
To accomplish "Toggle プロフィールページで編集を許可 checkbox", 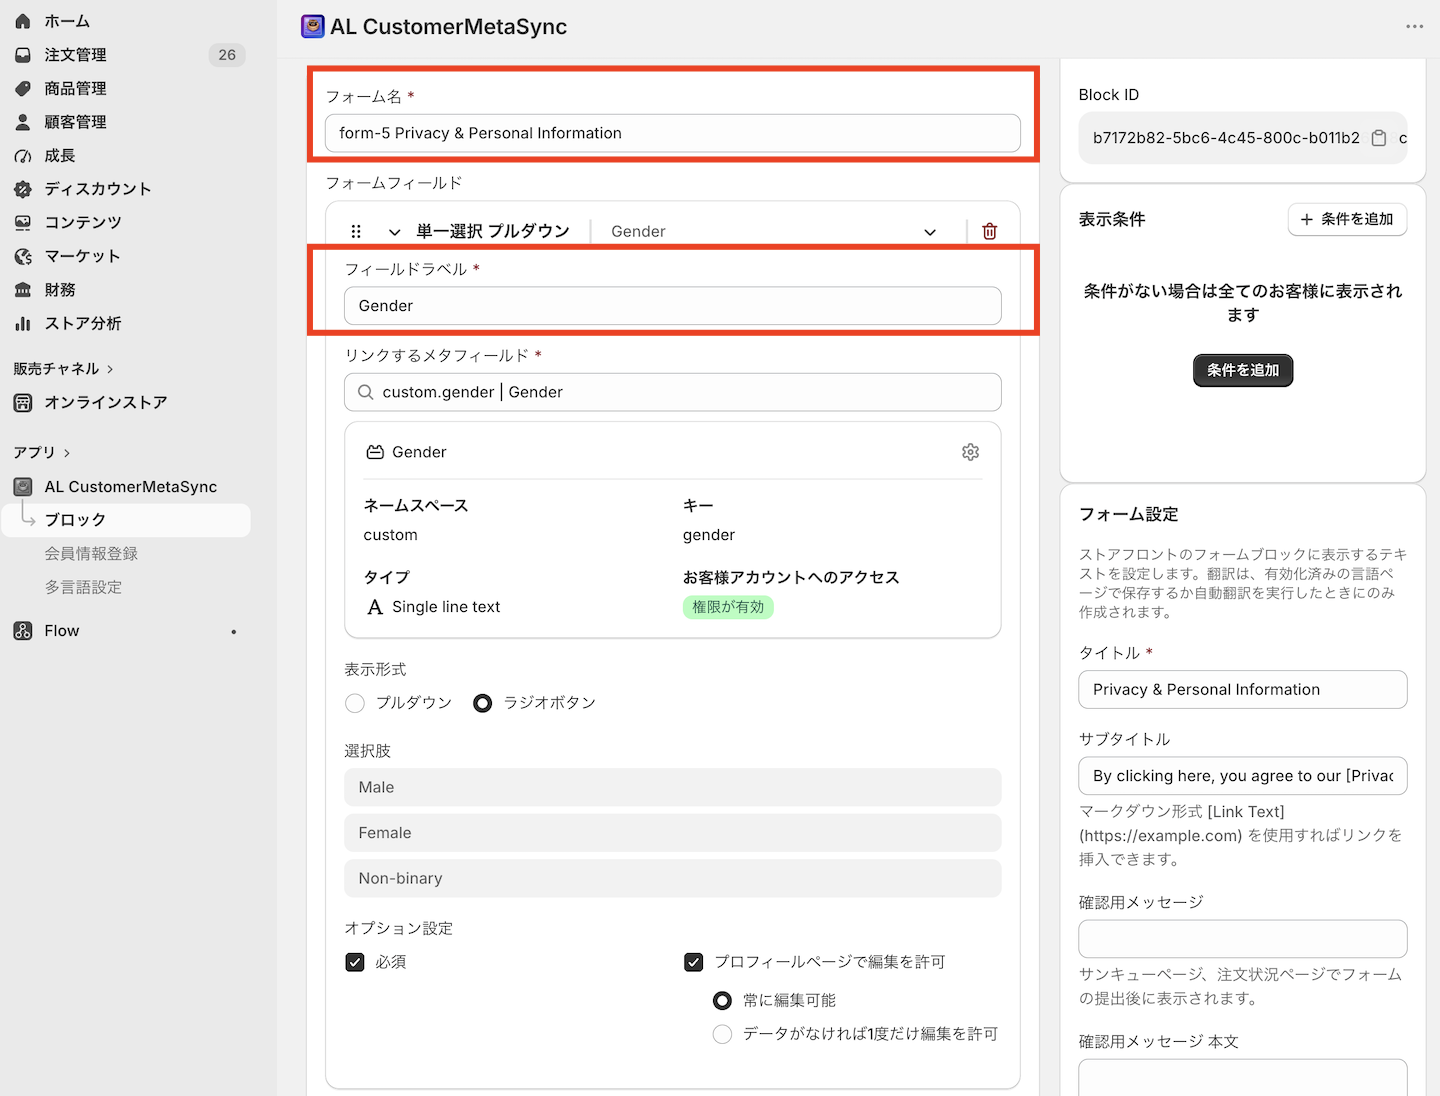I will pyautogui.click(x=693, y=962).
